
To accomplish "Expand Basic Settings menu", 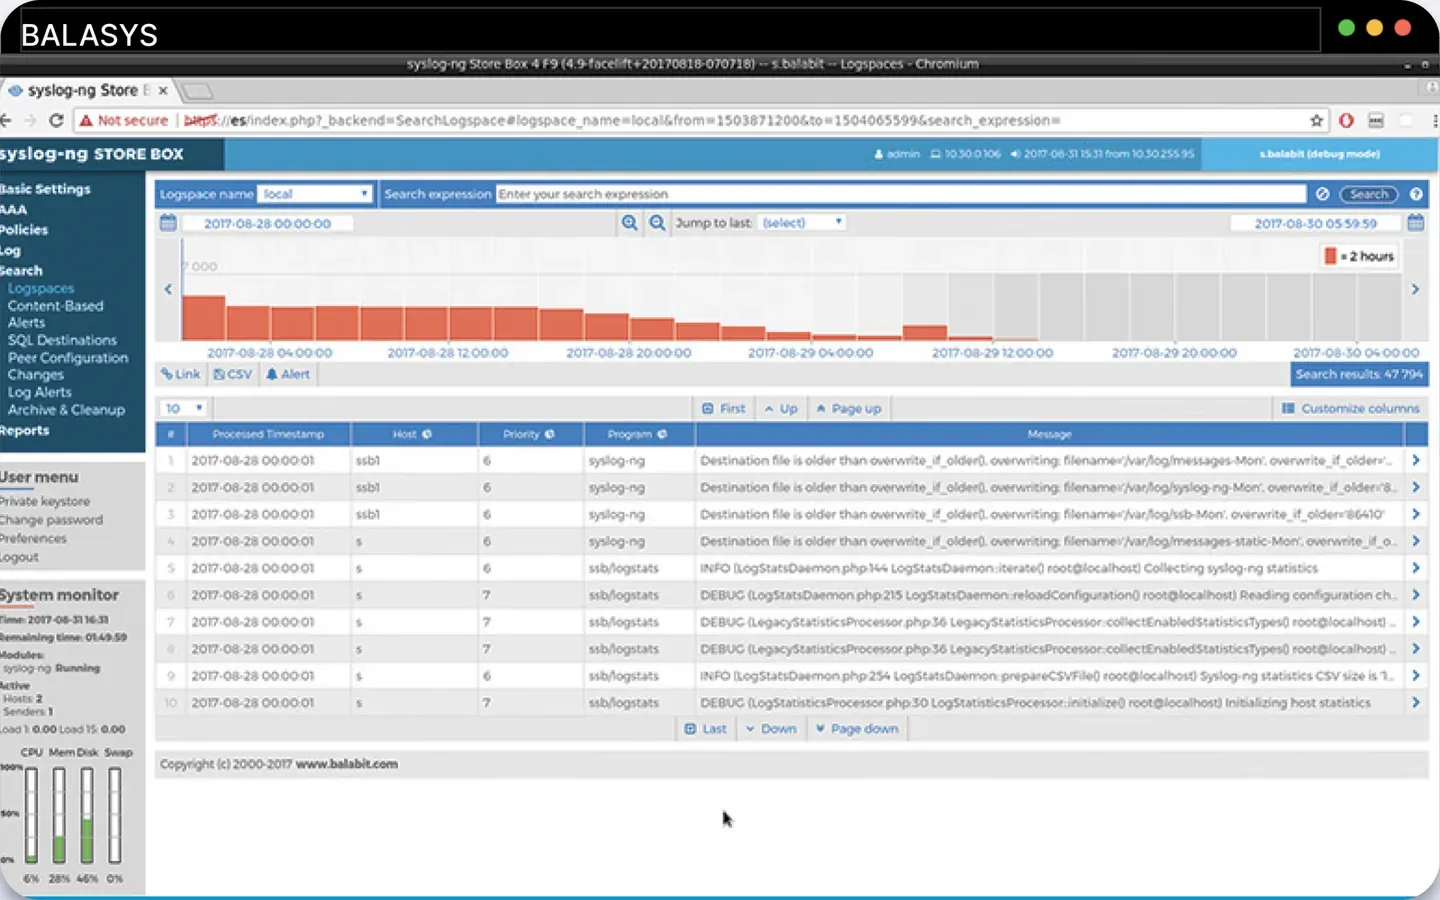I will (45, 189).
